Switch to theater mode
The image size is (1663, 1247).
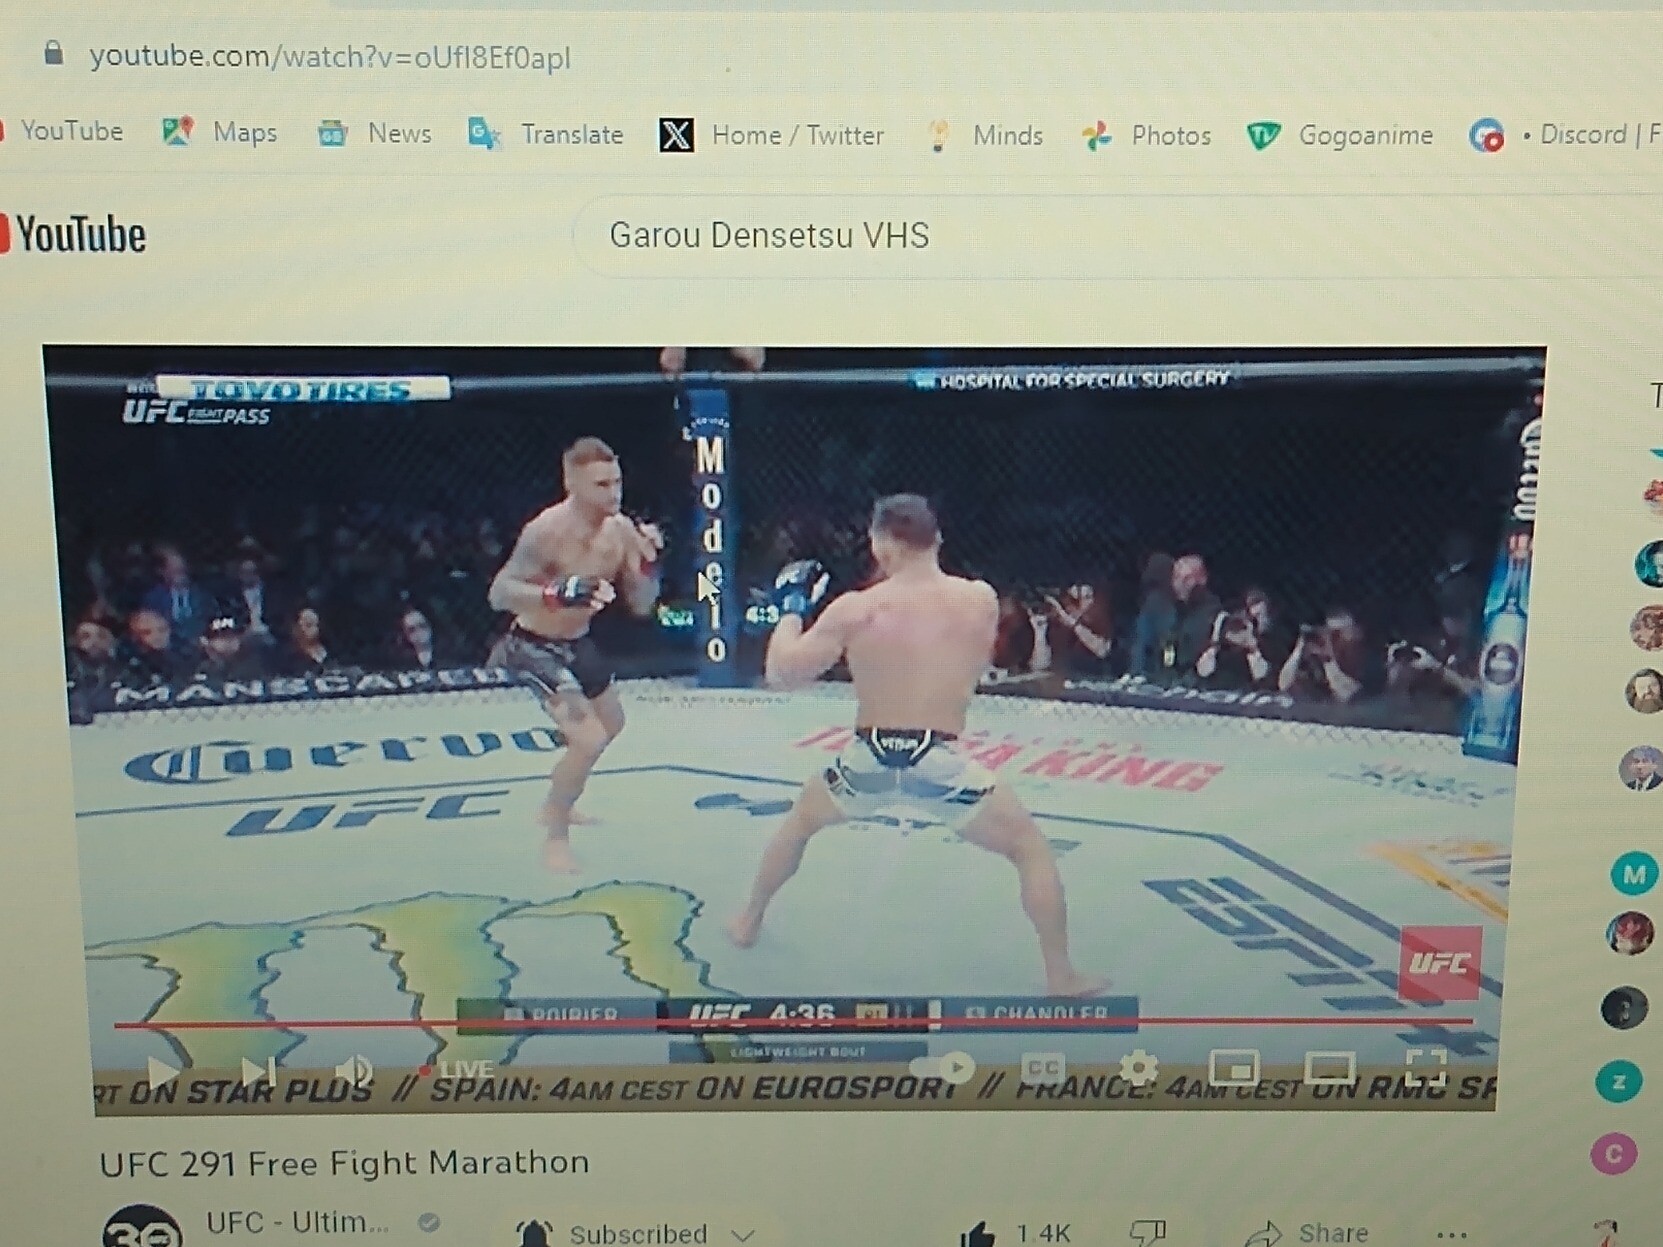coord(1329,1068)
